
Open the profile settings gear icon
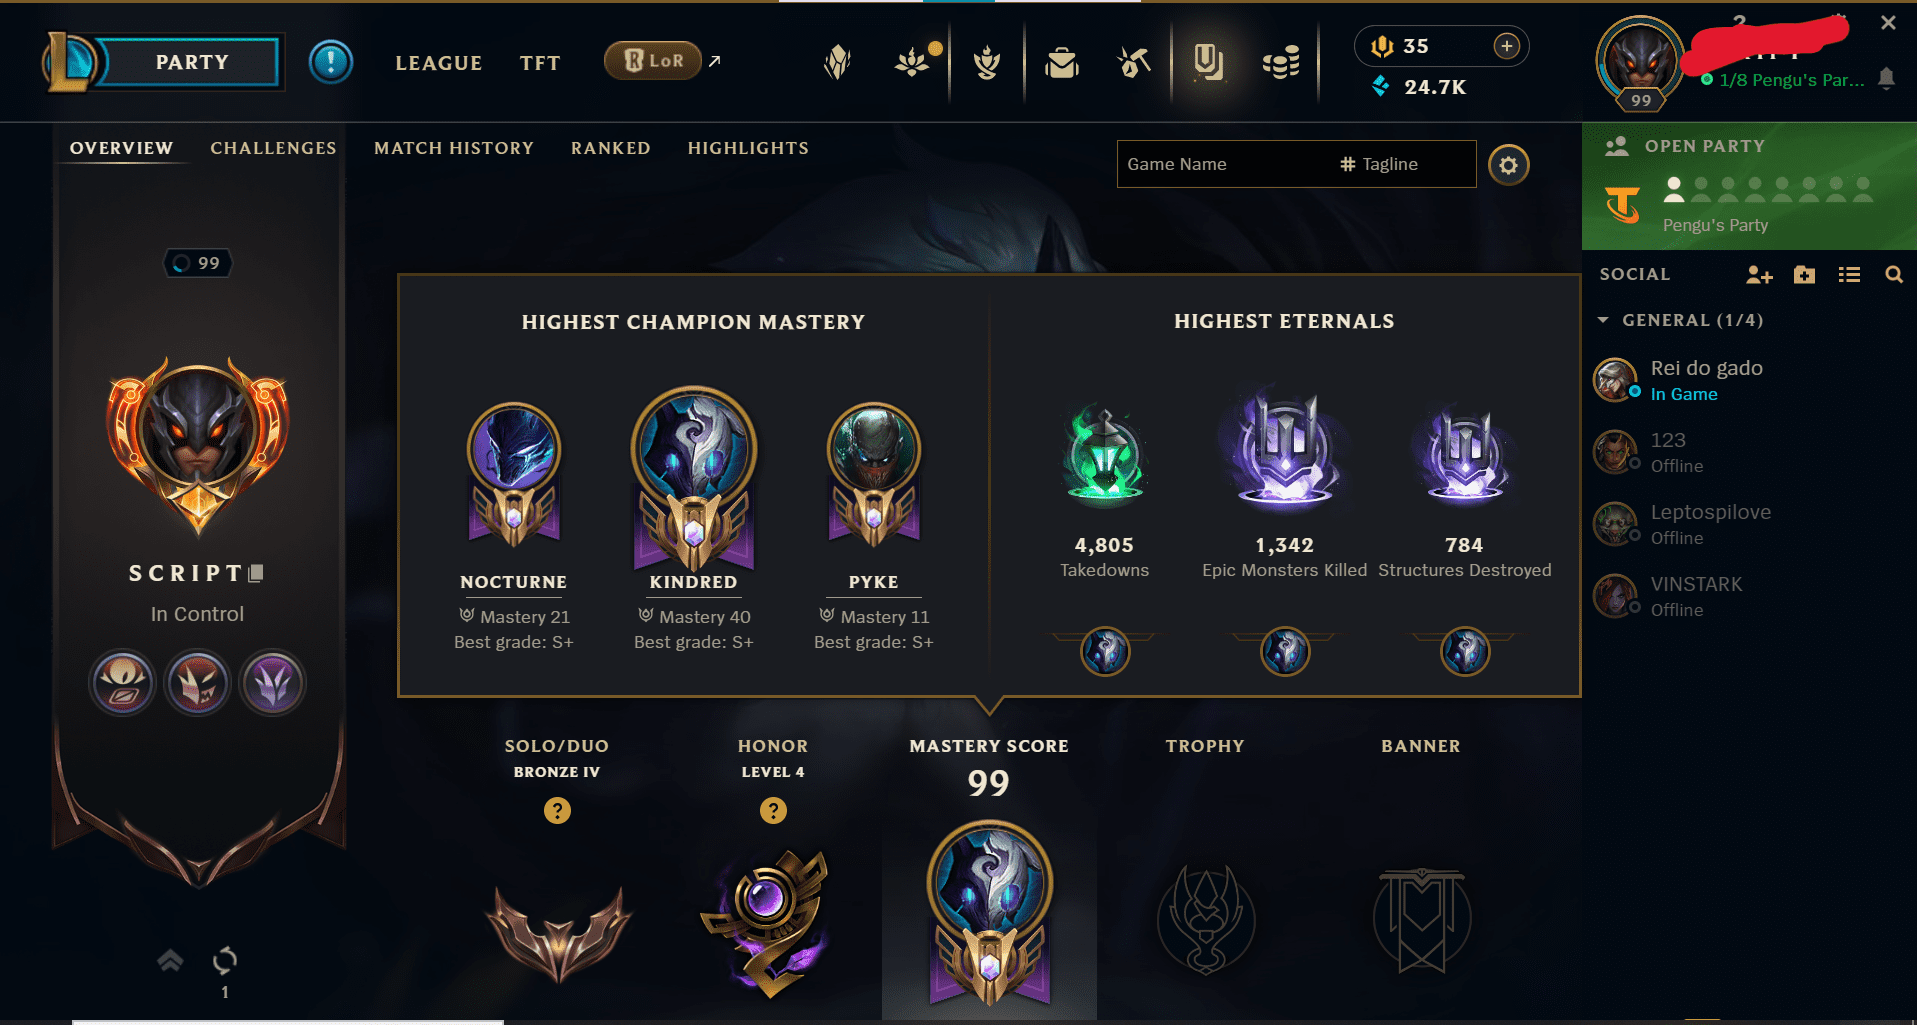click(x=1508, y=165)
